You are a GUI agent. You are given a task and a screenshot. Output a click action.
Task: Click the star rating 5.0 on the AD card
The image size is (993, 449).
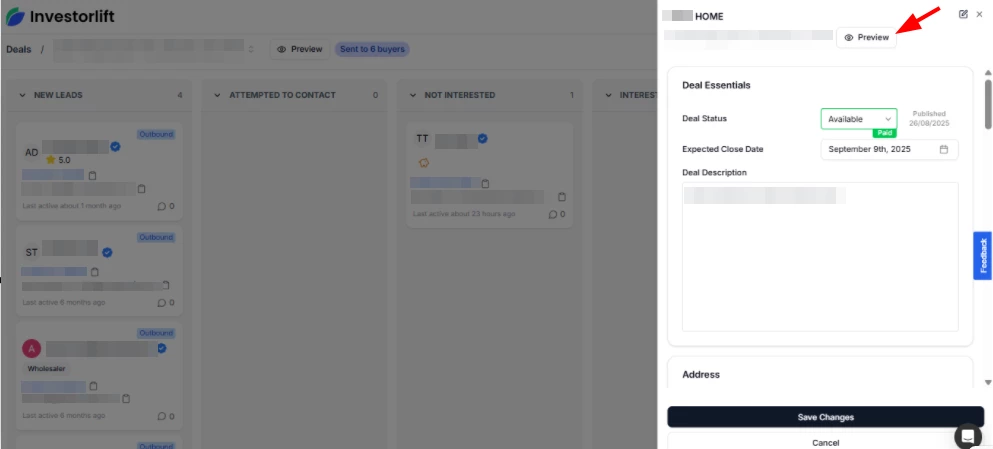(x=58, y=160)
